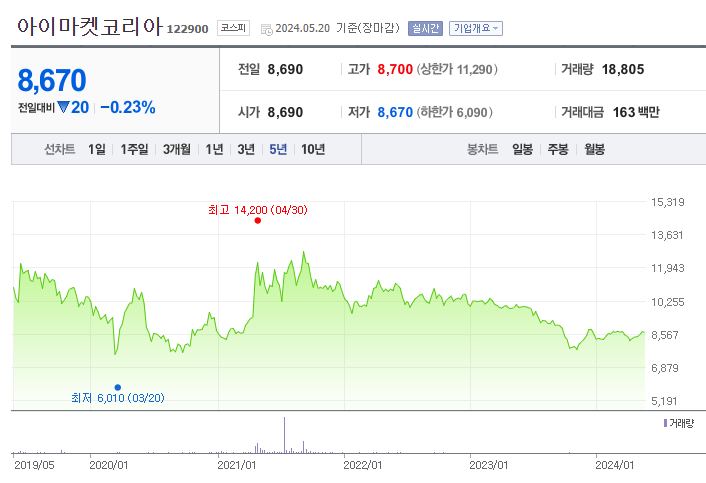Click the clock icon beside the date
This screenshot has width=706, height=483.
tap(267, 30)
